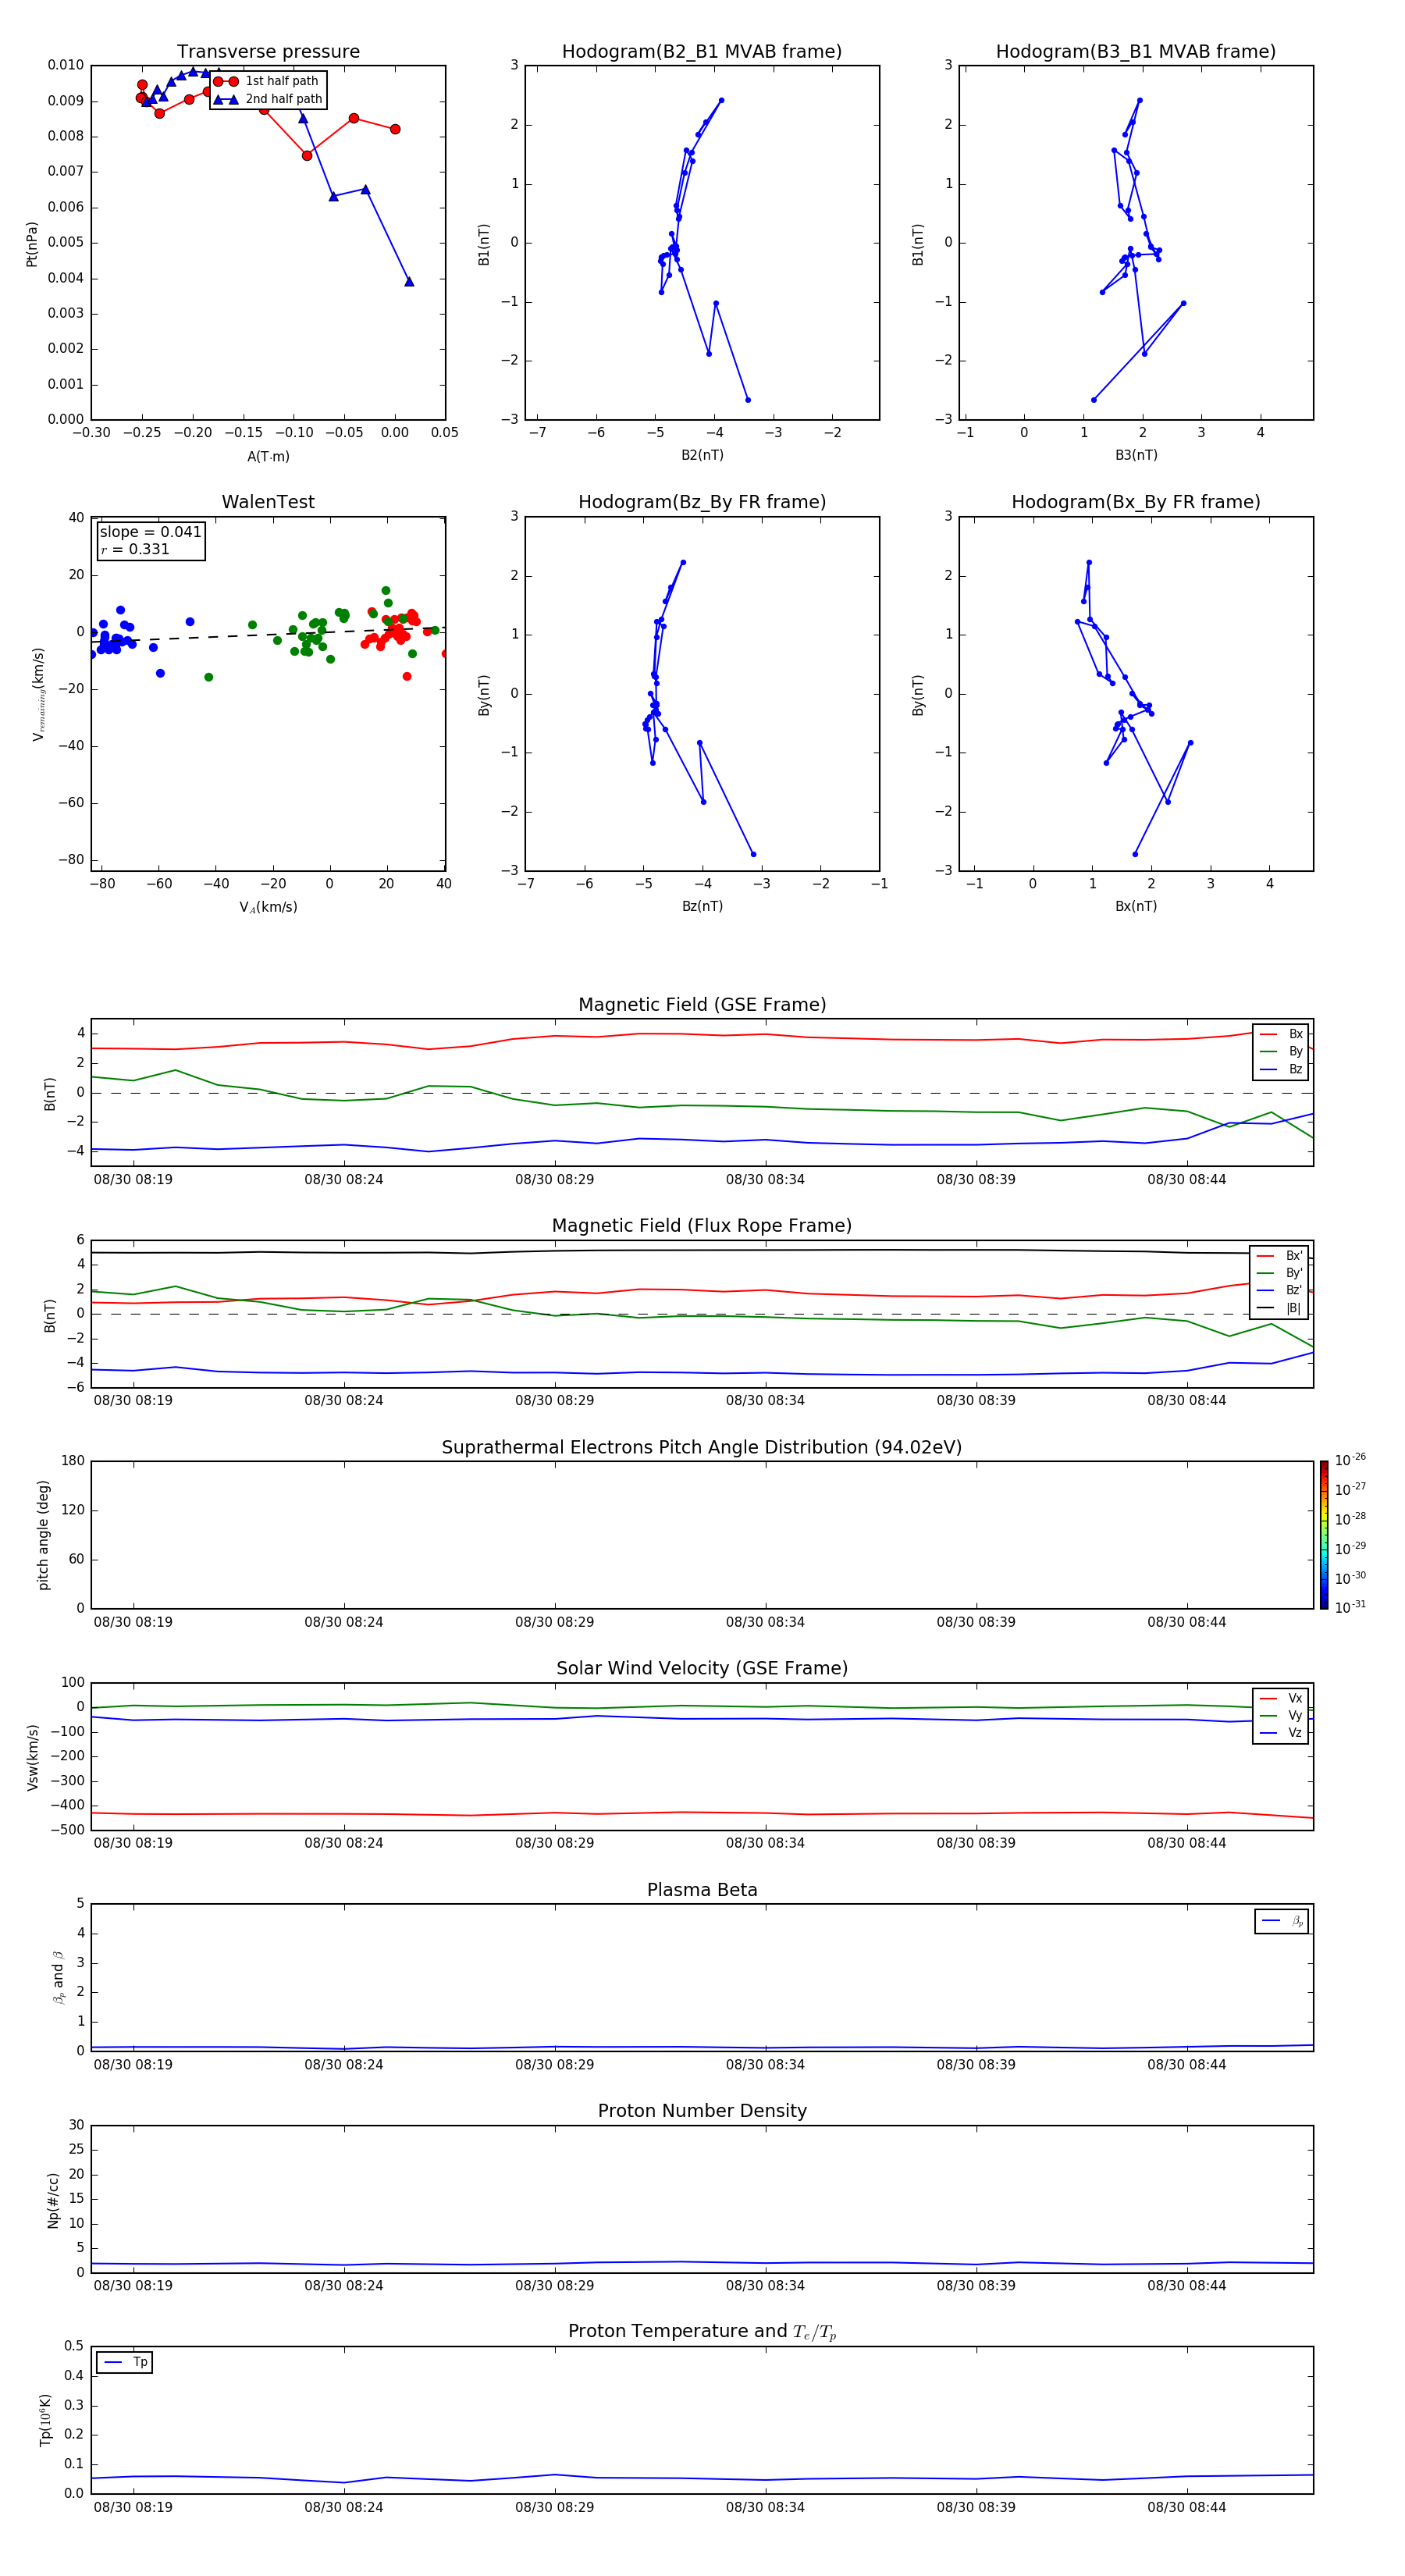Screen dimensions: 1405x2576
Task: Click the "pitch angle (deg)" axis label
Action: pos(43,1535)
